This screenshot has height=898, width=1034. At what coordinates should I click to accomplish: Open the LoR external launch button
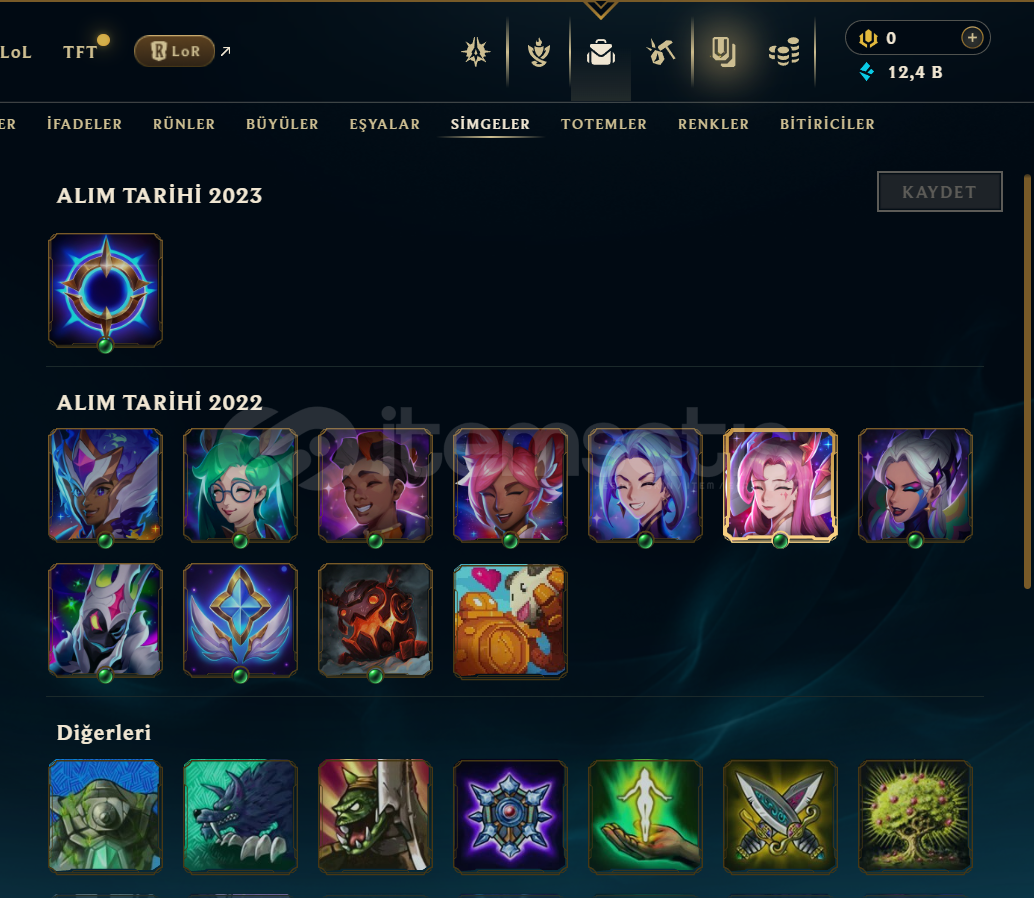point(175,51)
